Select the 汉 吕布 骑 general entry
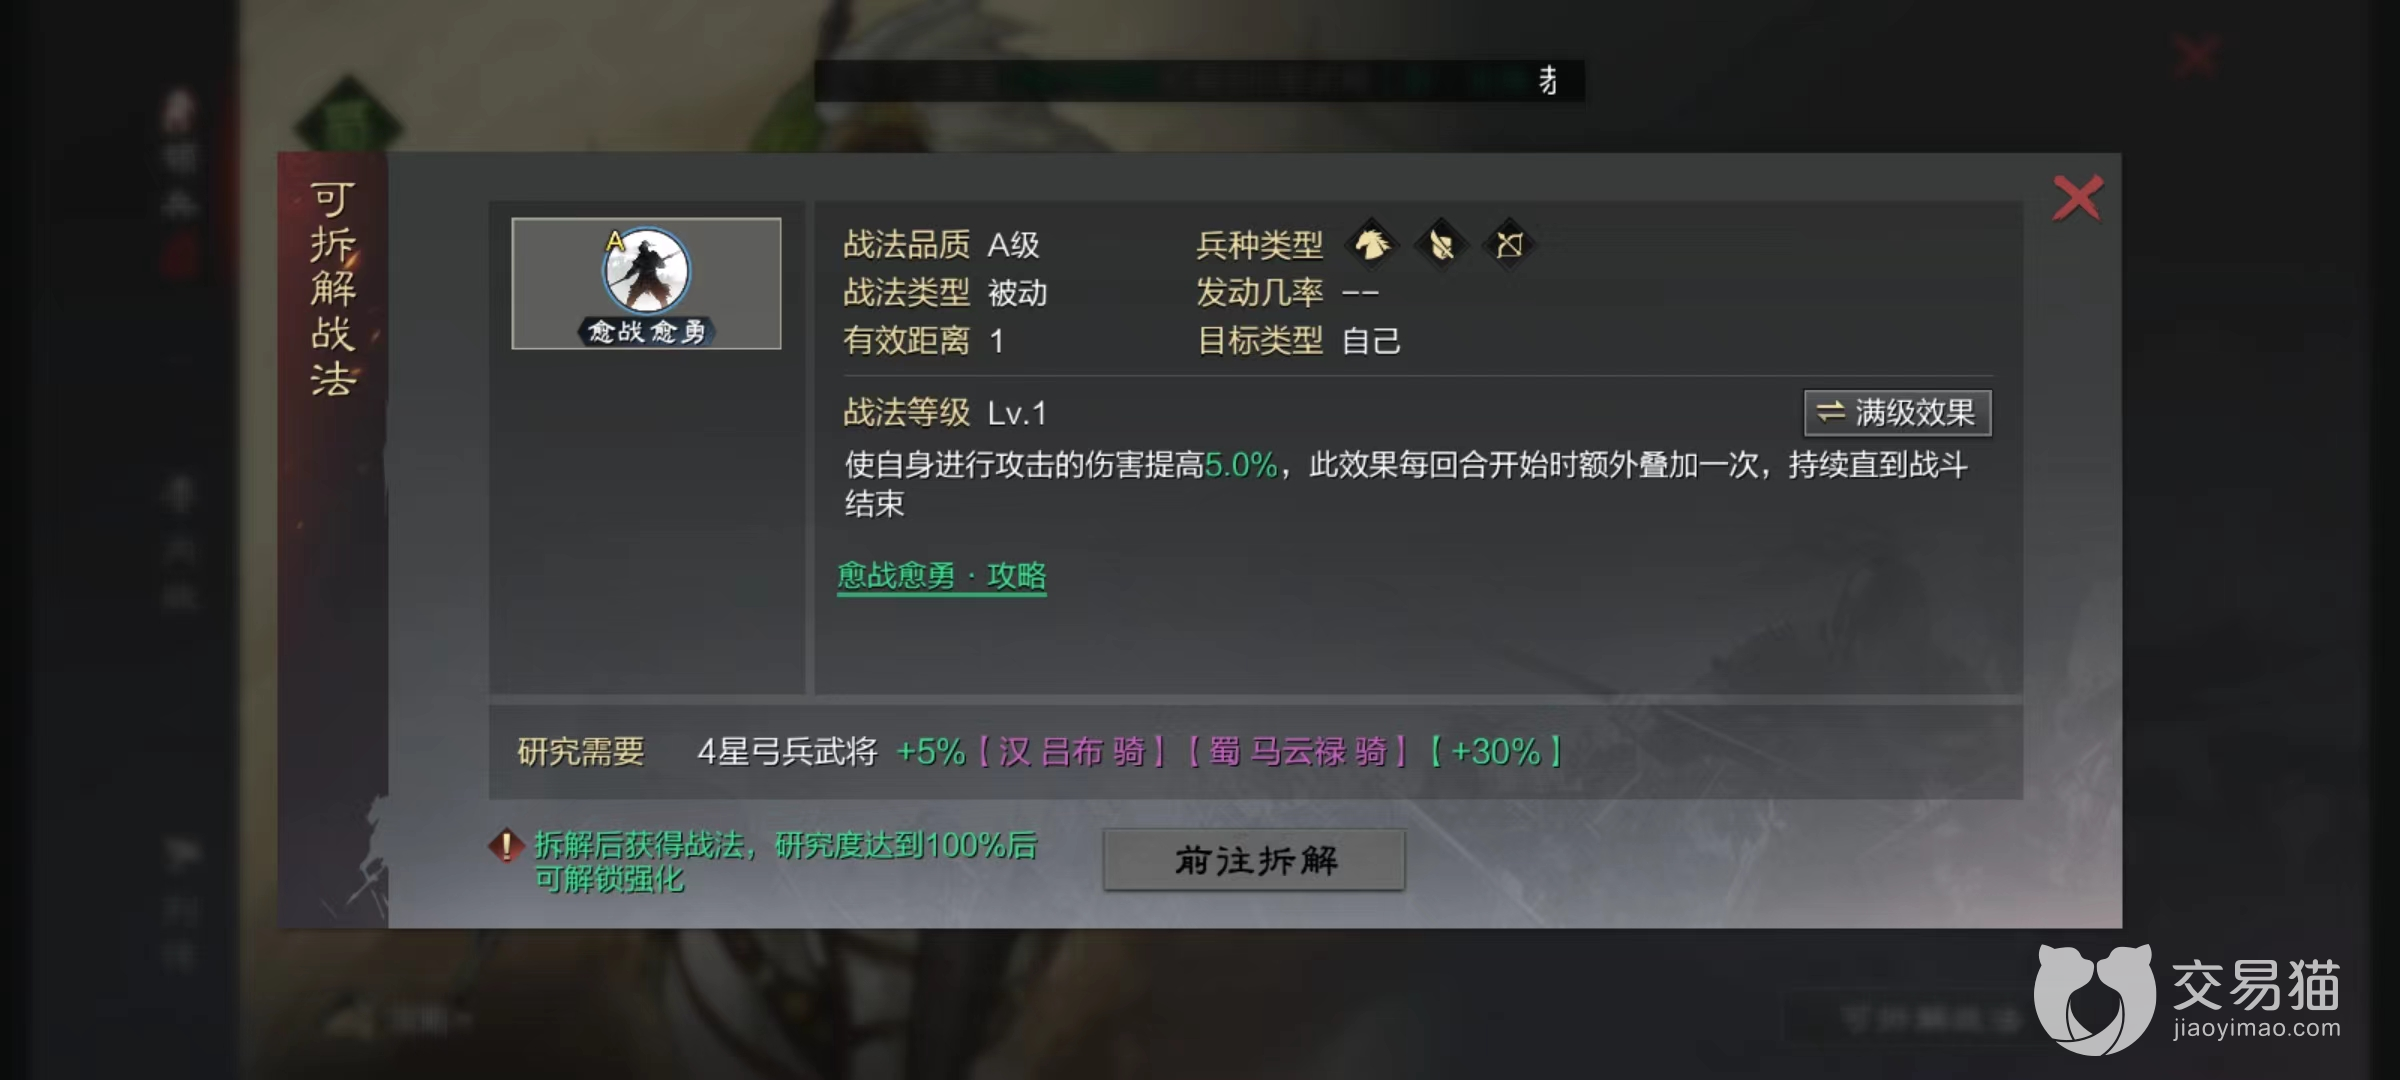Image resolution: width=2400 pixels, height=1080 pixels. [x=1072, y=751]
